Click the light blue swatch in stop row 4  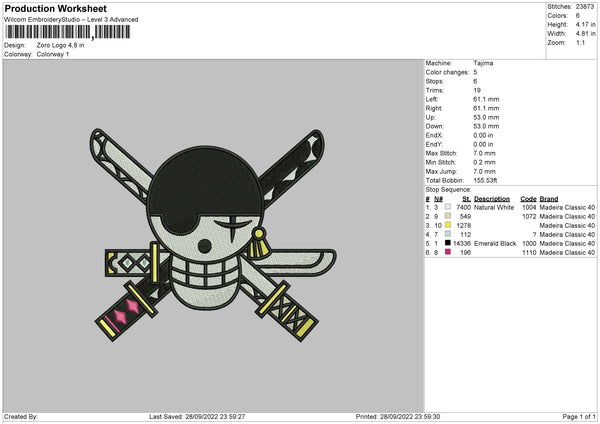[447, 234]
